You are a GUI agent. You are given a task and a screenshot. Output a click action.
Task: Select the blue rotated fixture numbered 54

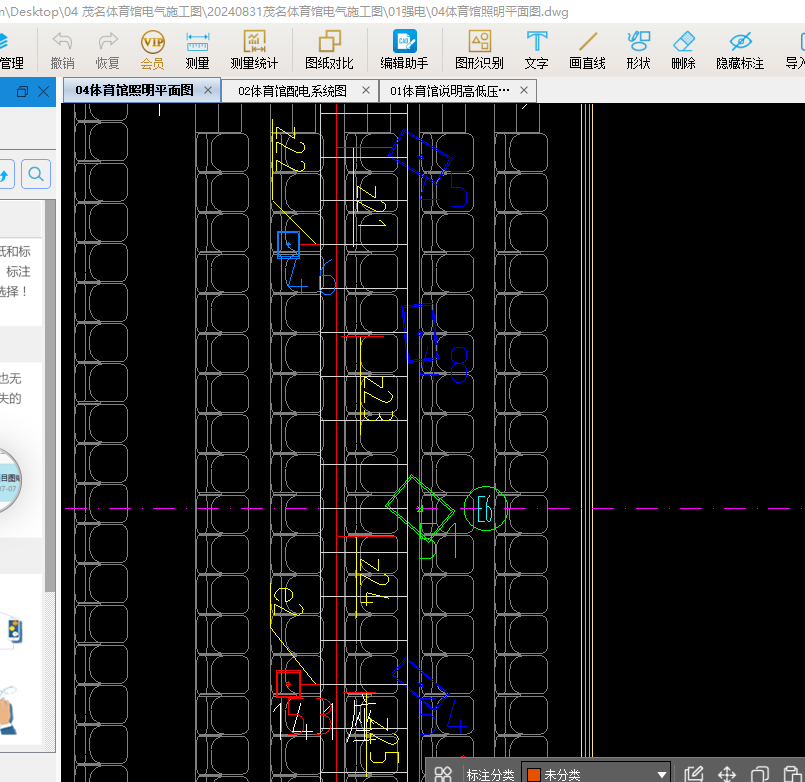pos(420,684)
